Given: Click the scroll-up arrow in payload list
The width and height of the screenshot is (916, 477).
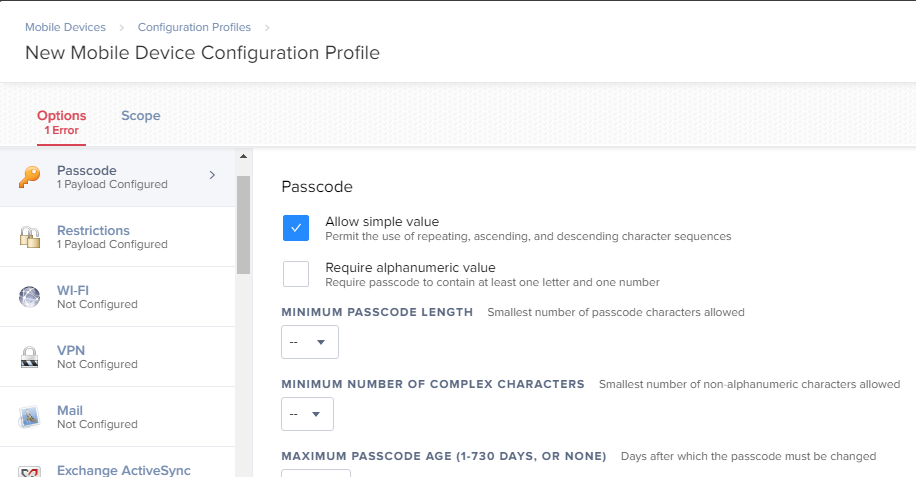Looking at the screenshot, I should point(244,156).
